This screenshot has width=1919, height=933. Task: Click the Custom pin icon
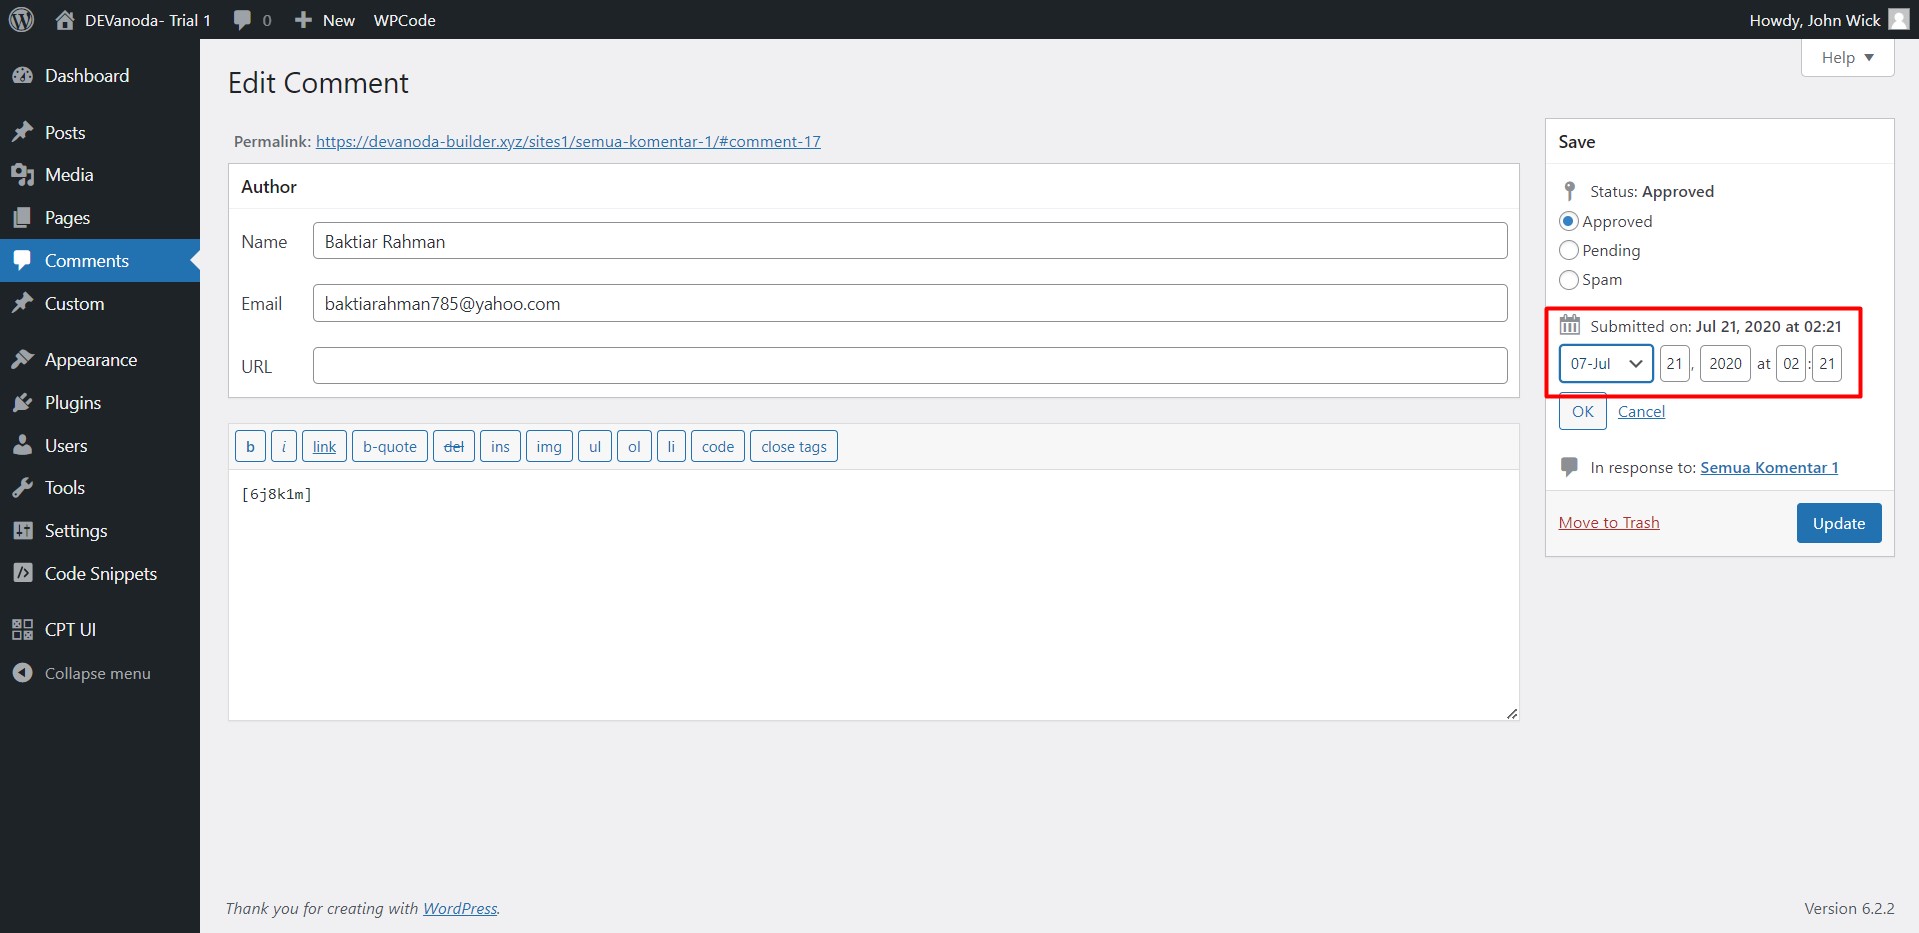[22, 304]
